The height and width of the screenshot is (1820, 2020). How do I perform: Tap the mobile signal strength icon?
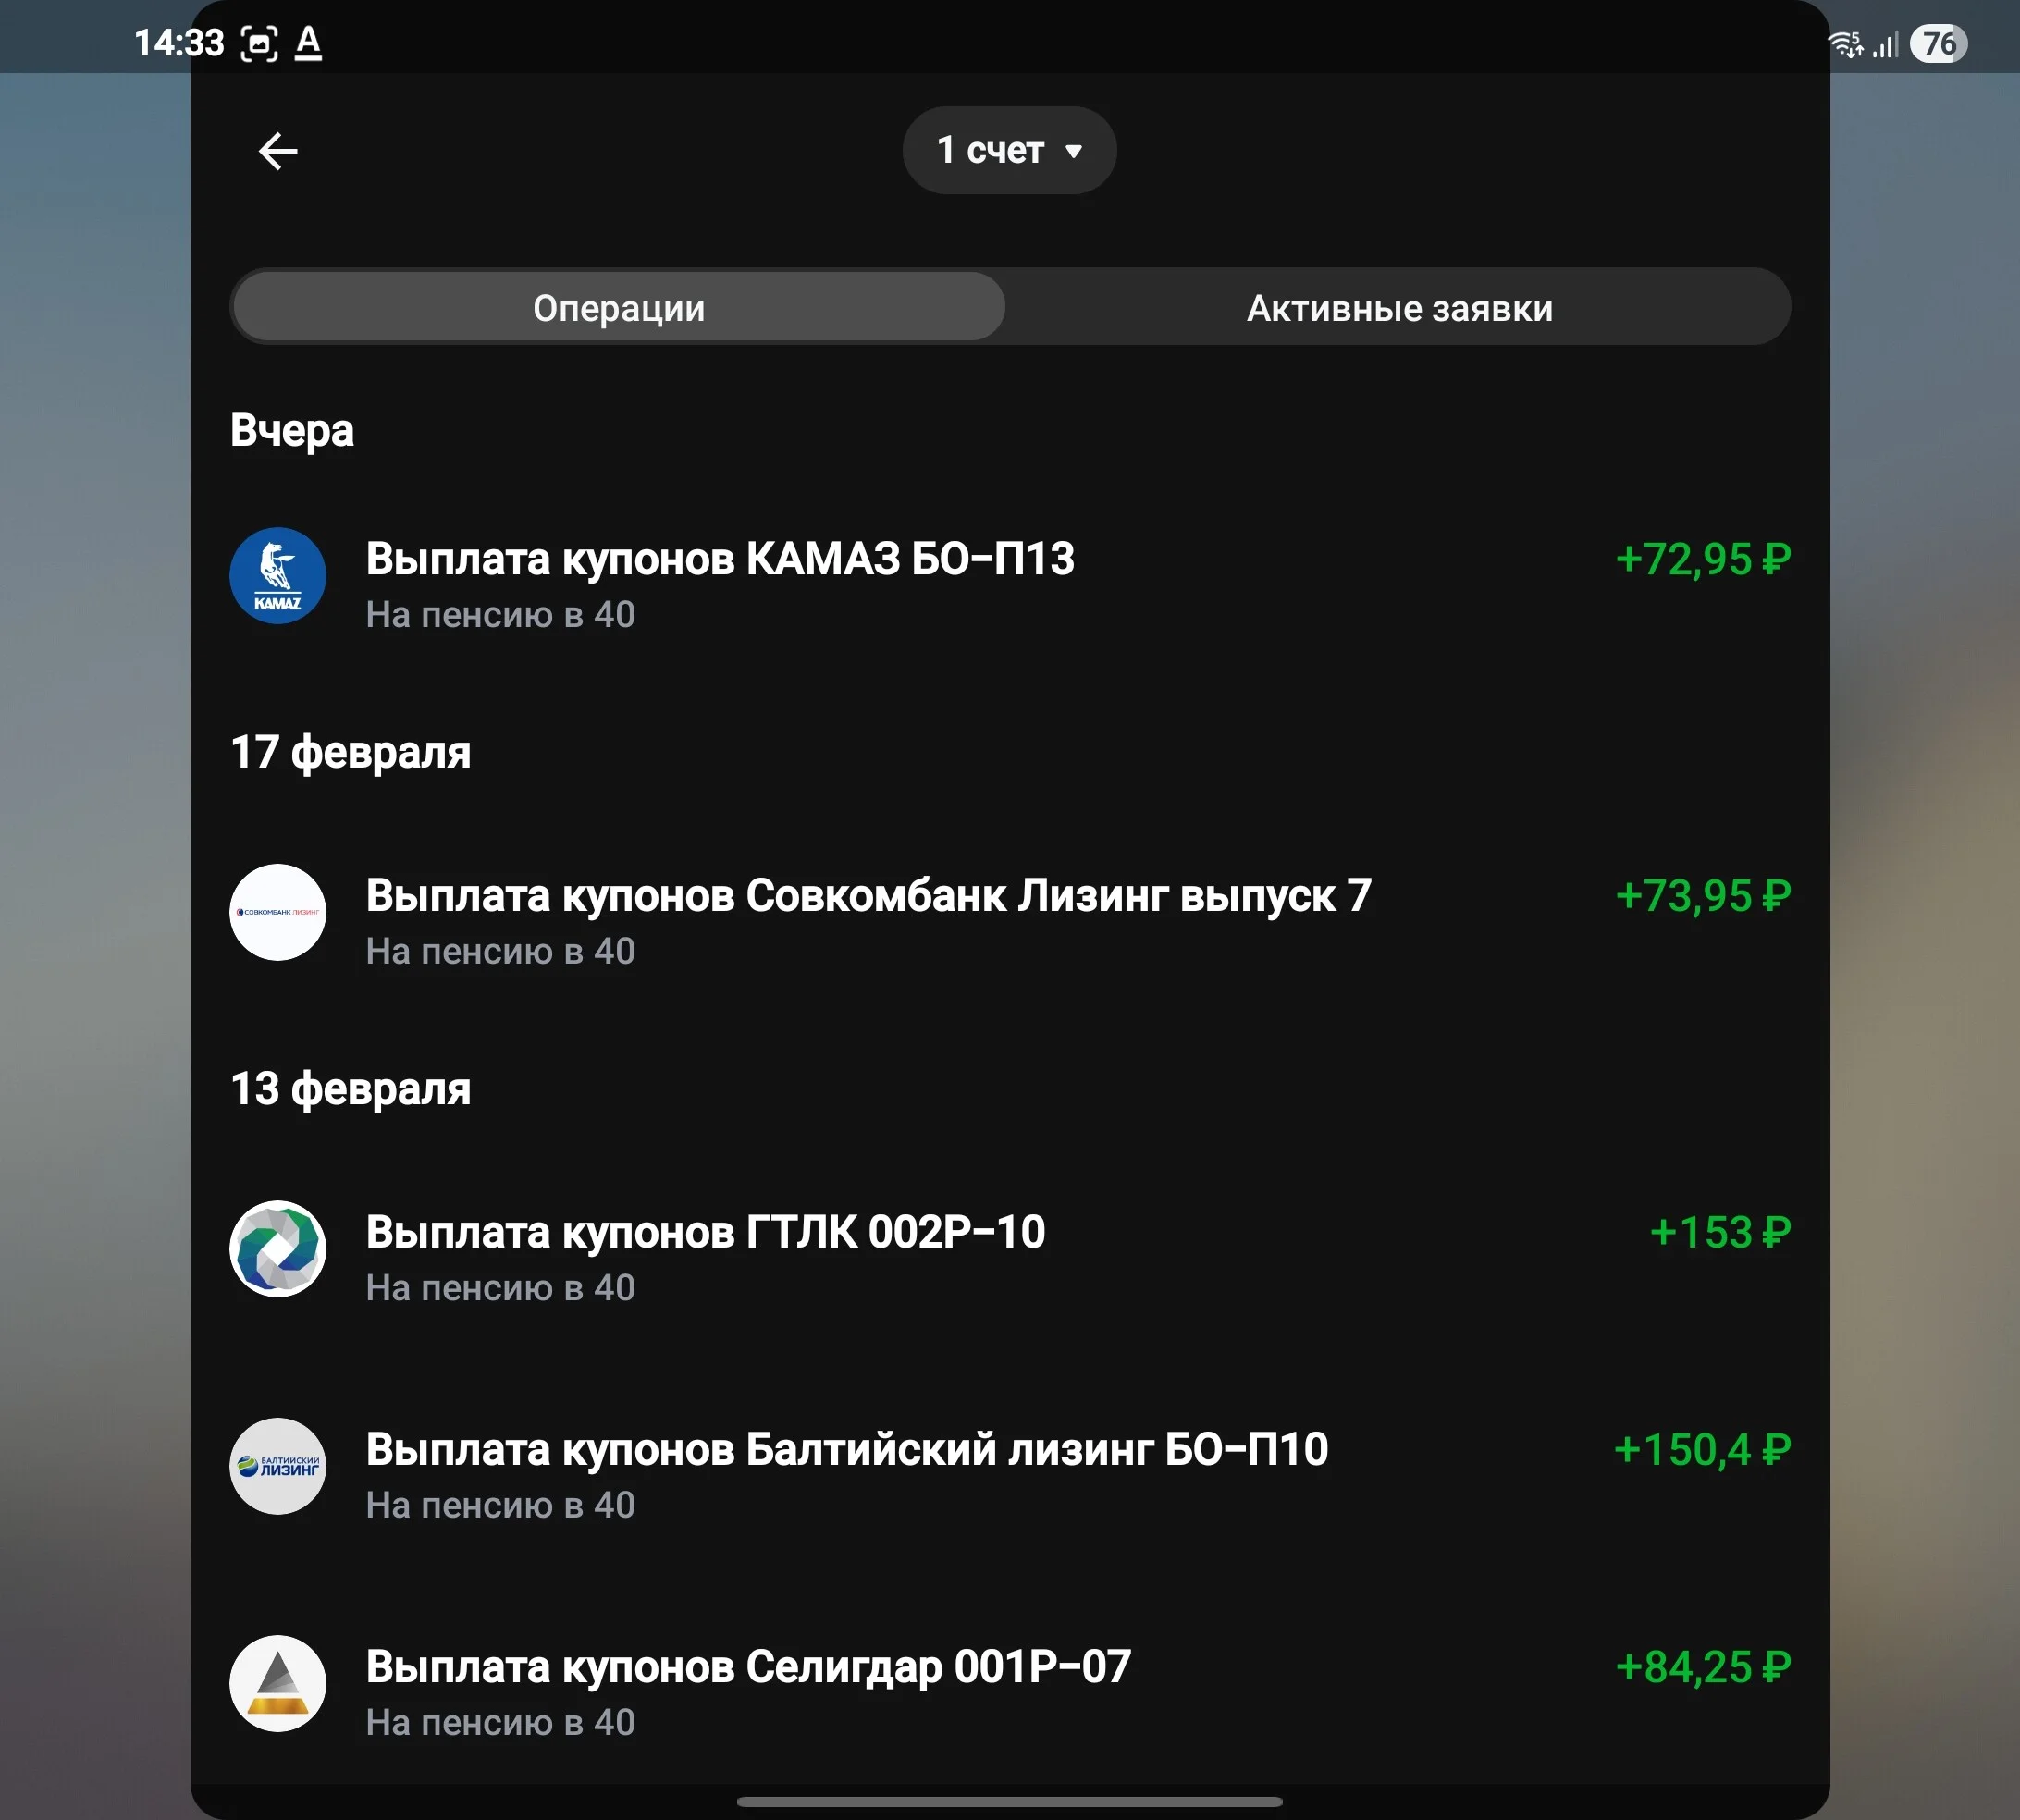[x=1885, y=45]
